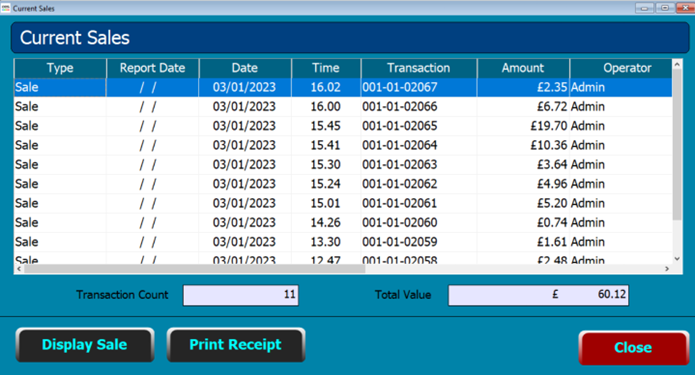Click the 13.30 time cell
Screen dimensions: 695x375
(325, 242)
